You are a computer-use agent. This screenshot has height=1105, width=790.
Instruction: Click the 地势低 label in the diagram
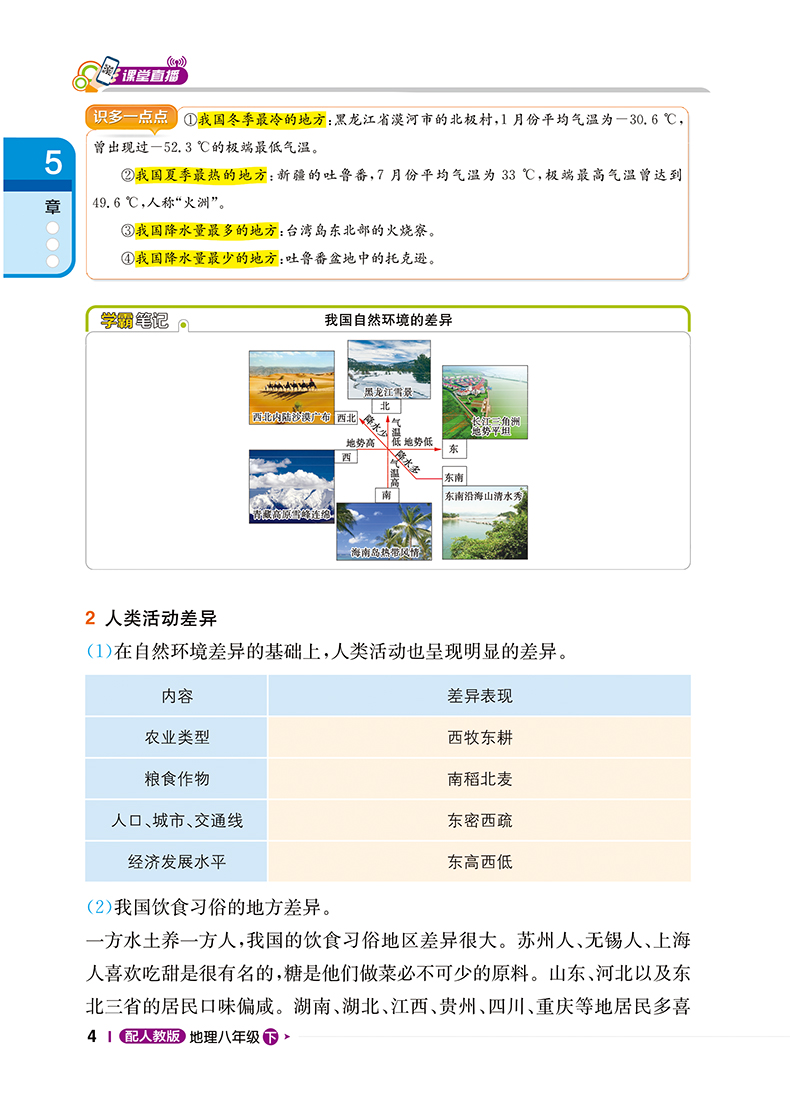tap(419, 442)
